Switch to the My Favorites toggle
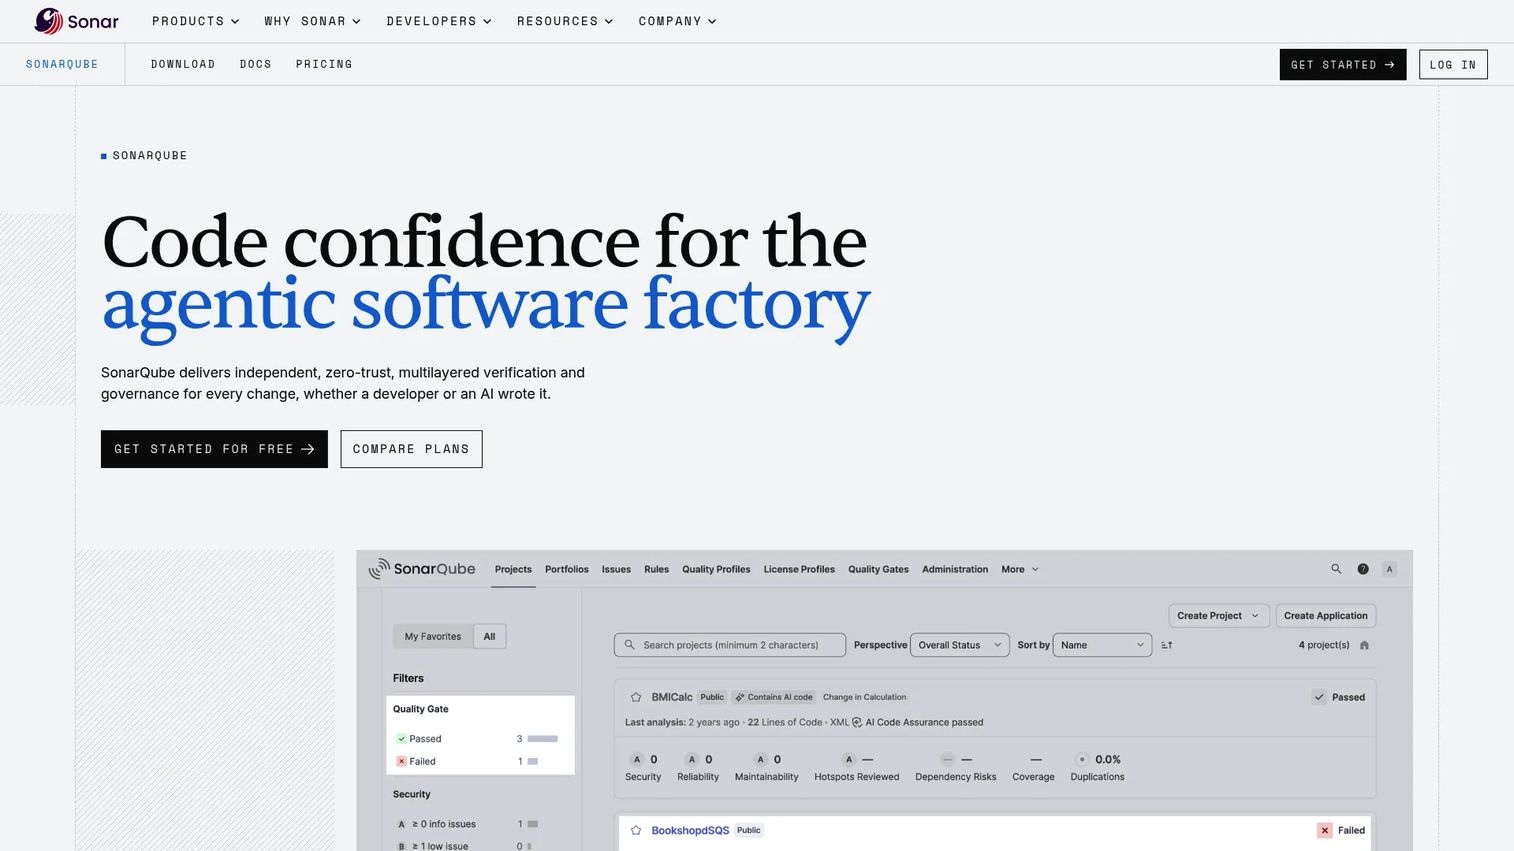The height and width of the screenshot is (851, 1514). (433, 636)
